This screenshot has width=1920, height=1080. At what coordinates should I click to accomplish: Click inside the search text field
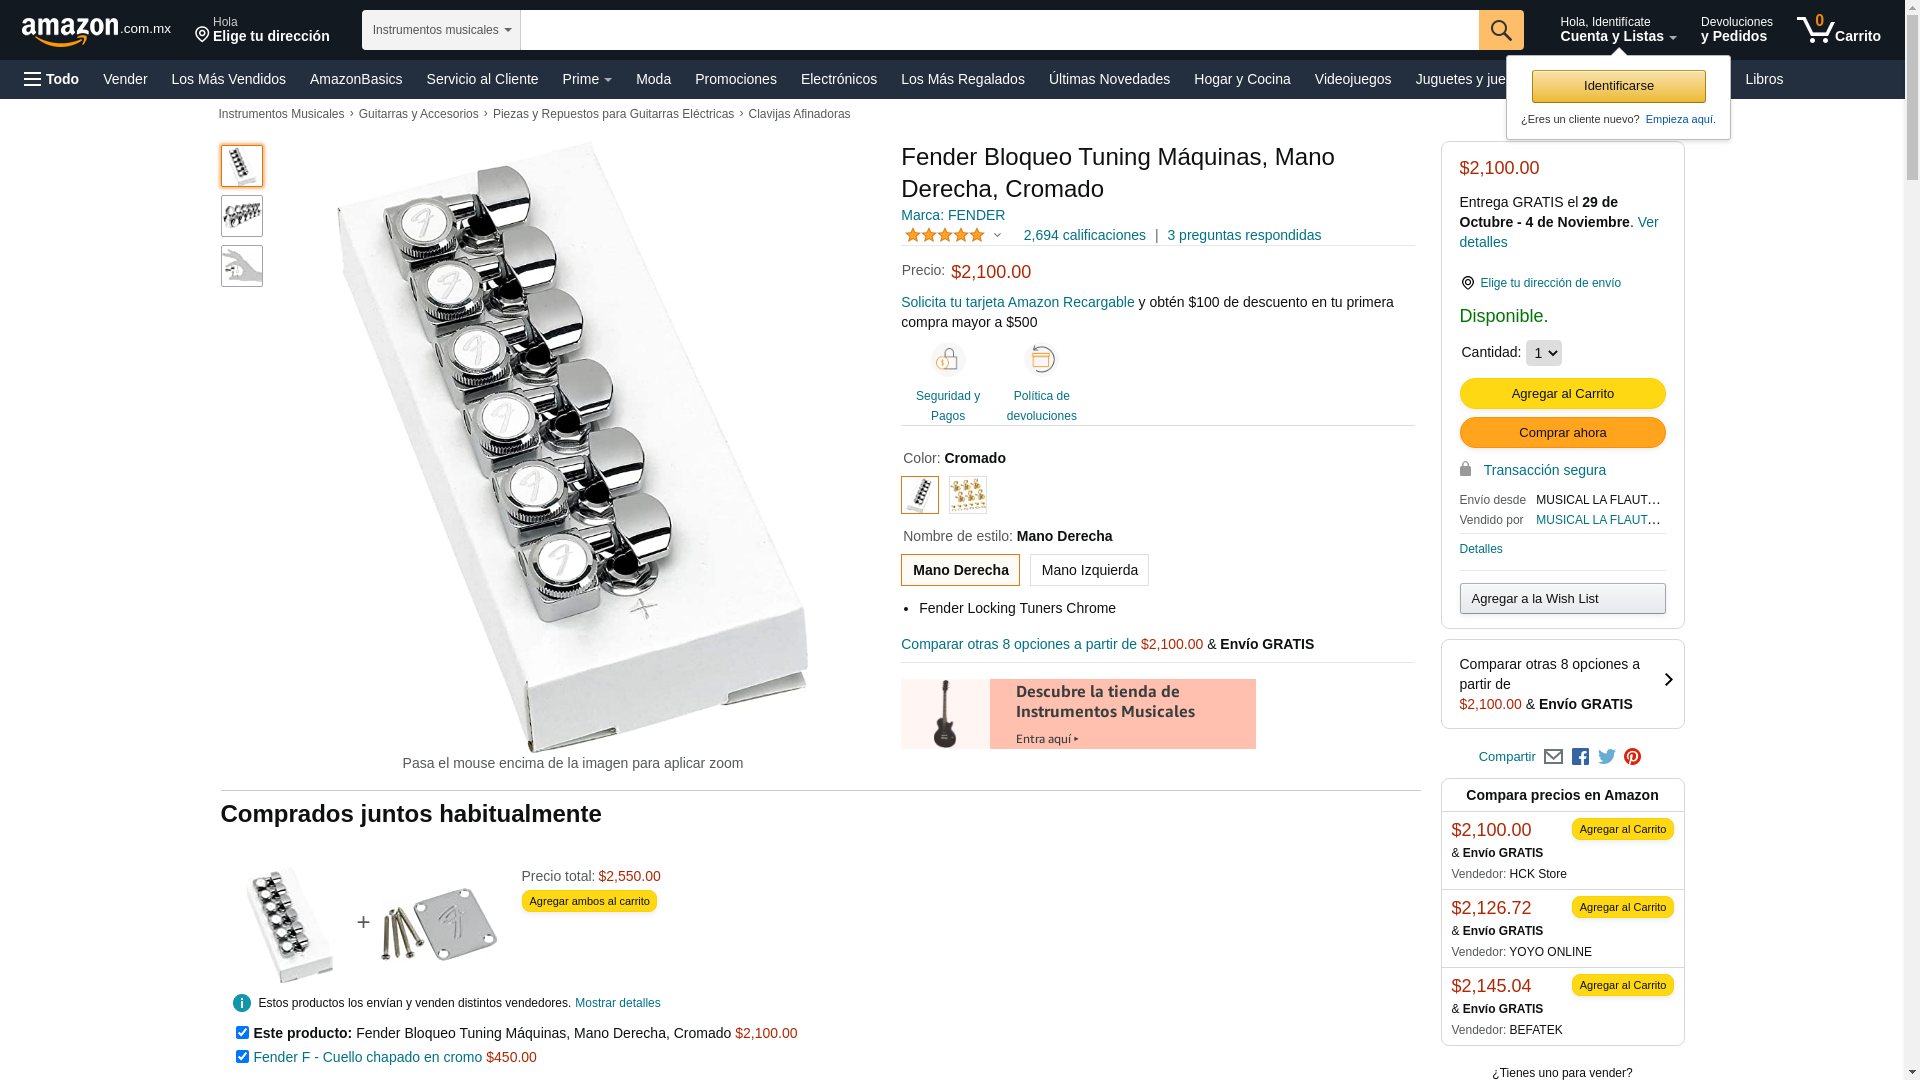(x=999, y=30)
